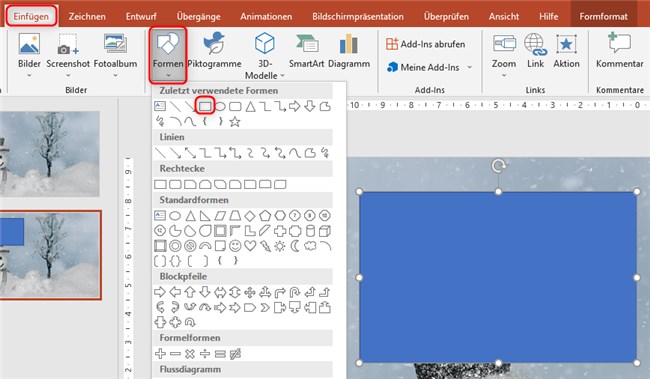Open the Ansicht tab
650x379 pixels.
(504, 17)
